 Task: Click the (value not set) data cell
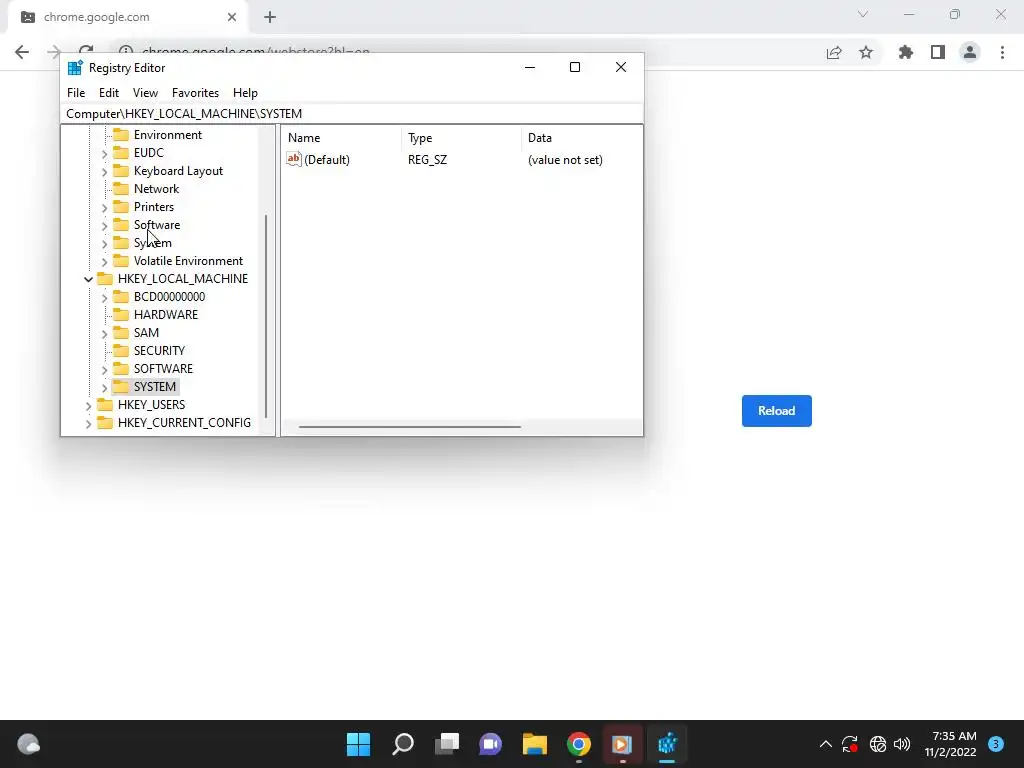tap(565, 160)
